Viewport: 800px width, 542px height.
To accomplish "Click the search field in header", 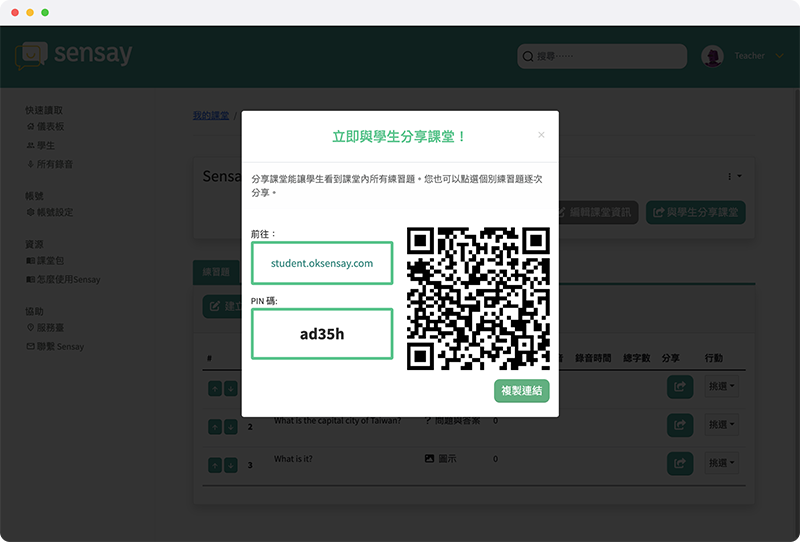I will [602, 57].
